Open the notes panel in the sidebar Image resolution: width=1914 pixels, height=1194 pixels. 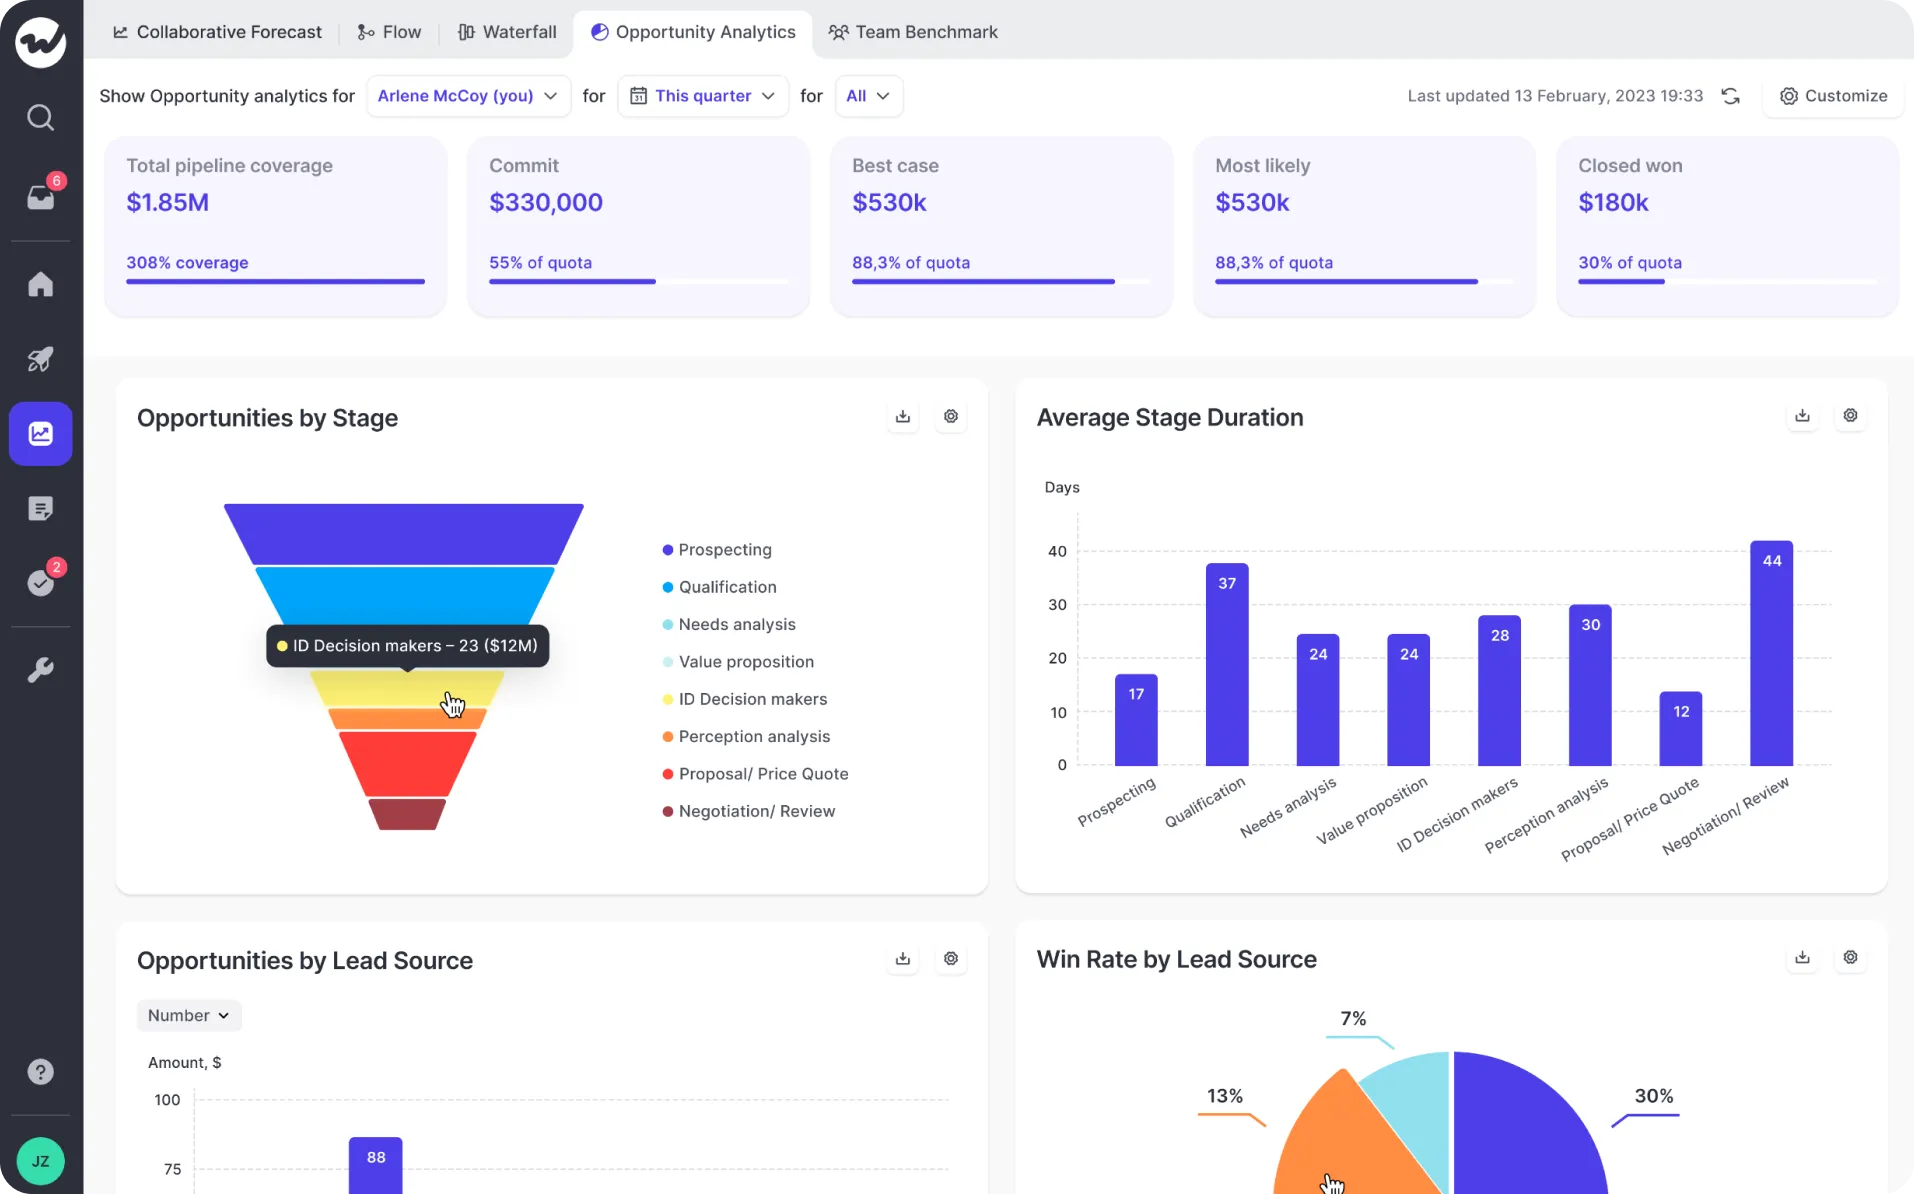click(x=41, y=508)
